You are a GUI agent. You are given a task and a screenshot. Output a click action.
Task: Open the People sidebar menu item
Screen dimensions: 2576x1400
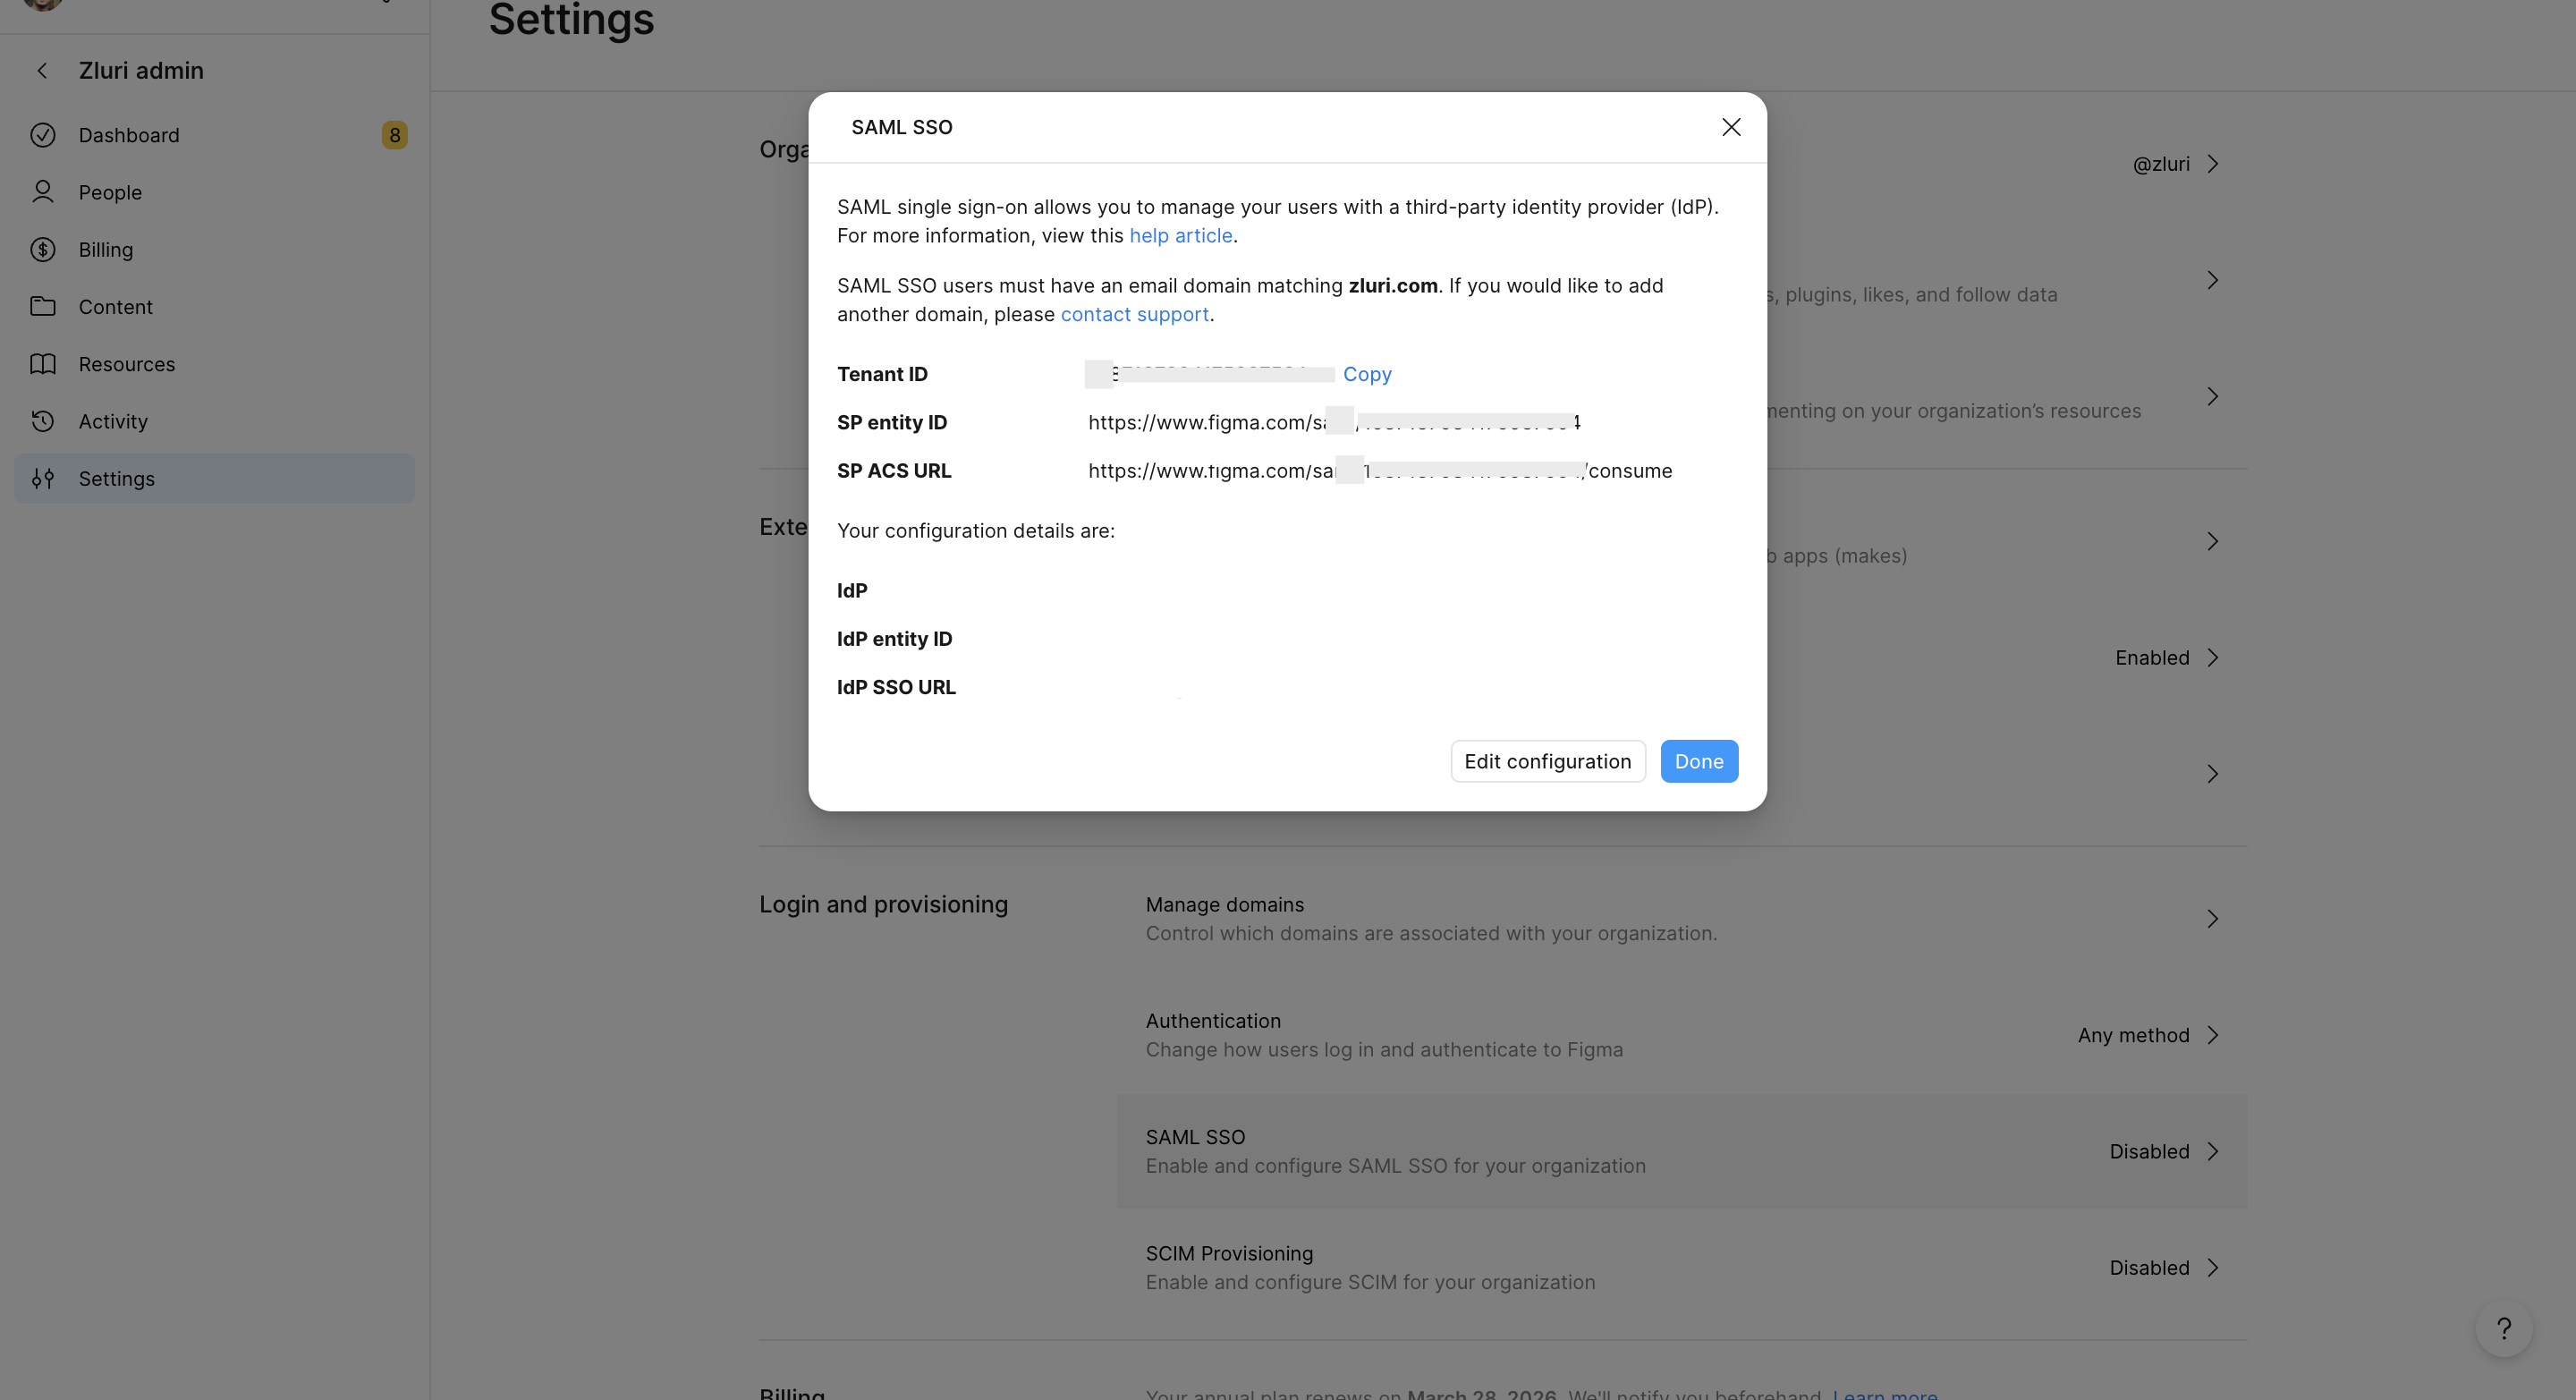(x=110, y=192)
